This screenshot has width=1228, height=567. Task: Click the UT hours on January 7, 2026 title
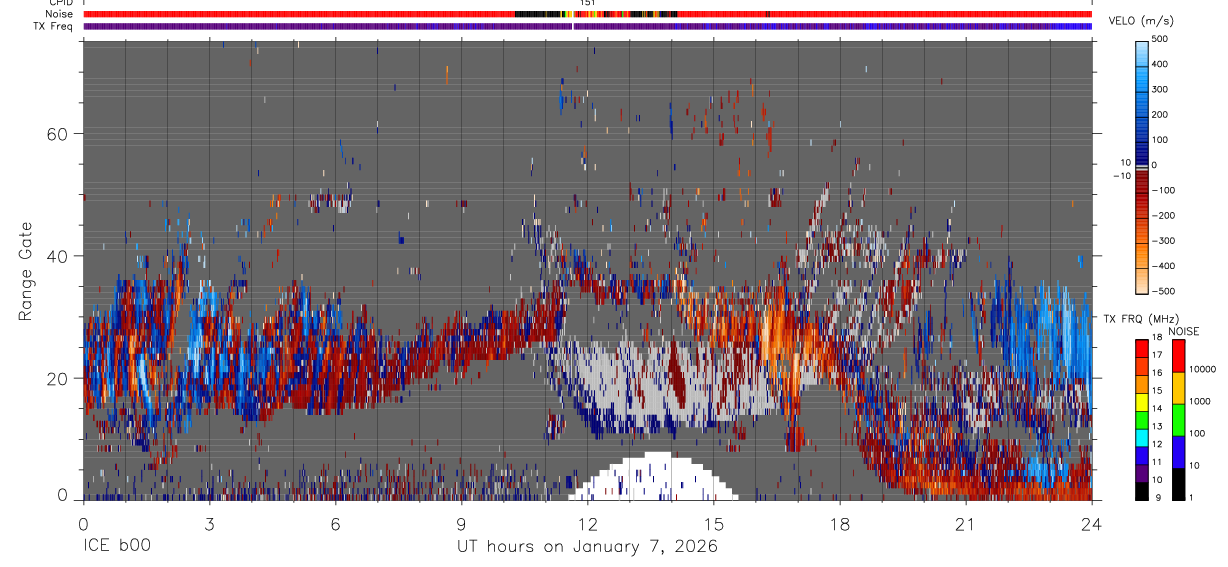(x=587, y=547)
